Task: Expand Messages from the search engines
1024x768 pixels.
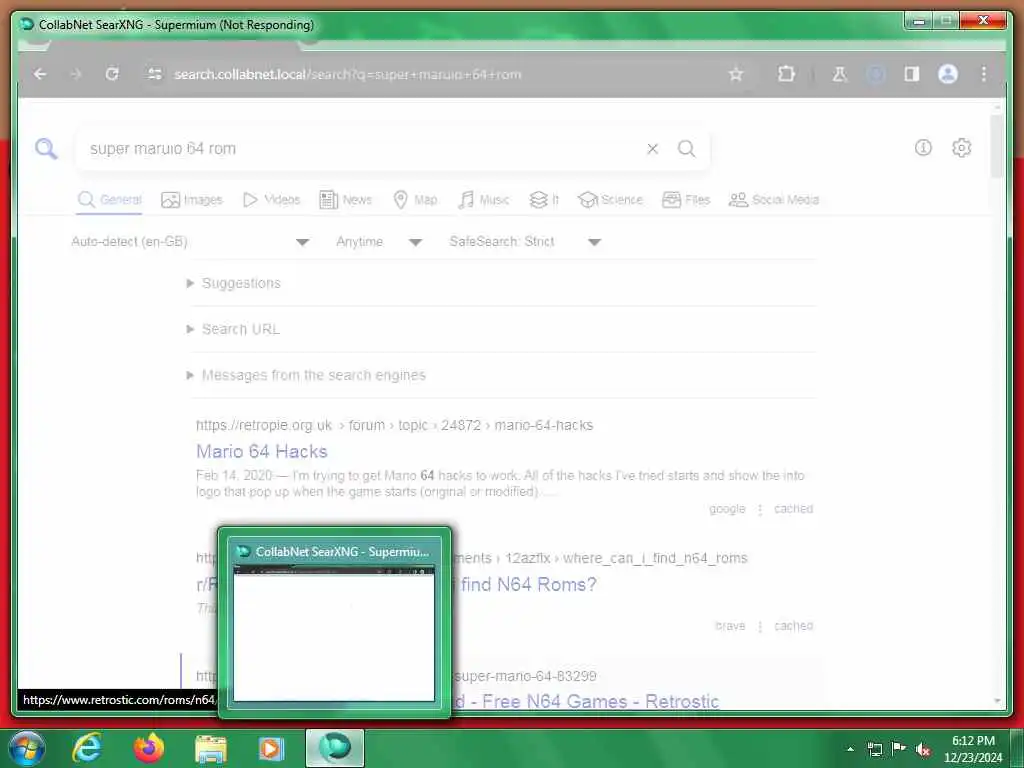Action: pyautogui.click(x=306, y=376)
